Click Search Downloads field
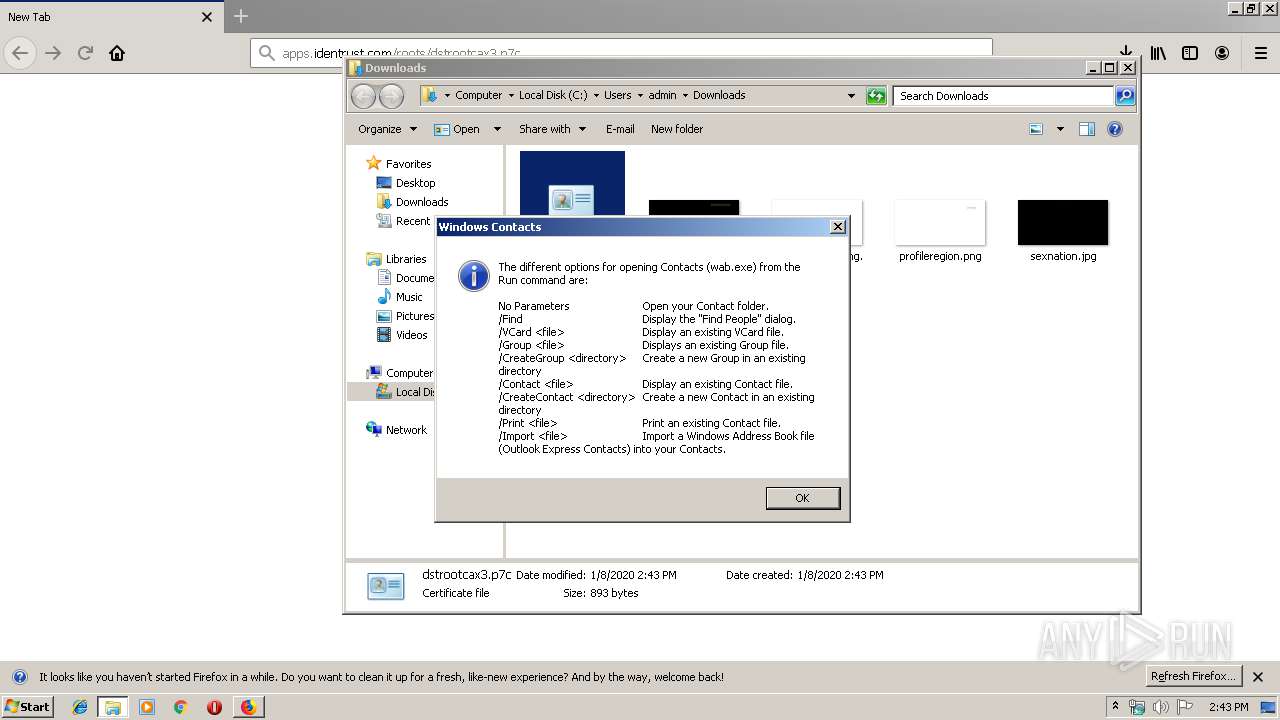Viewport: 1280px width, 720px height. 1003,96
